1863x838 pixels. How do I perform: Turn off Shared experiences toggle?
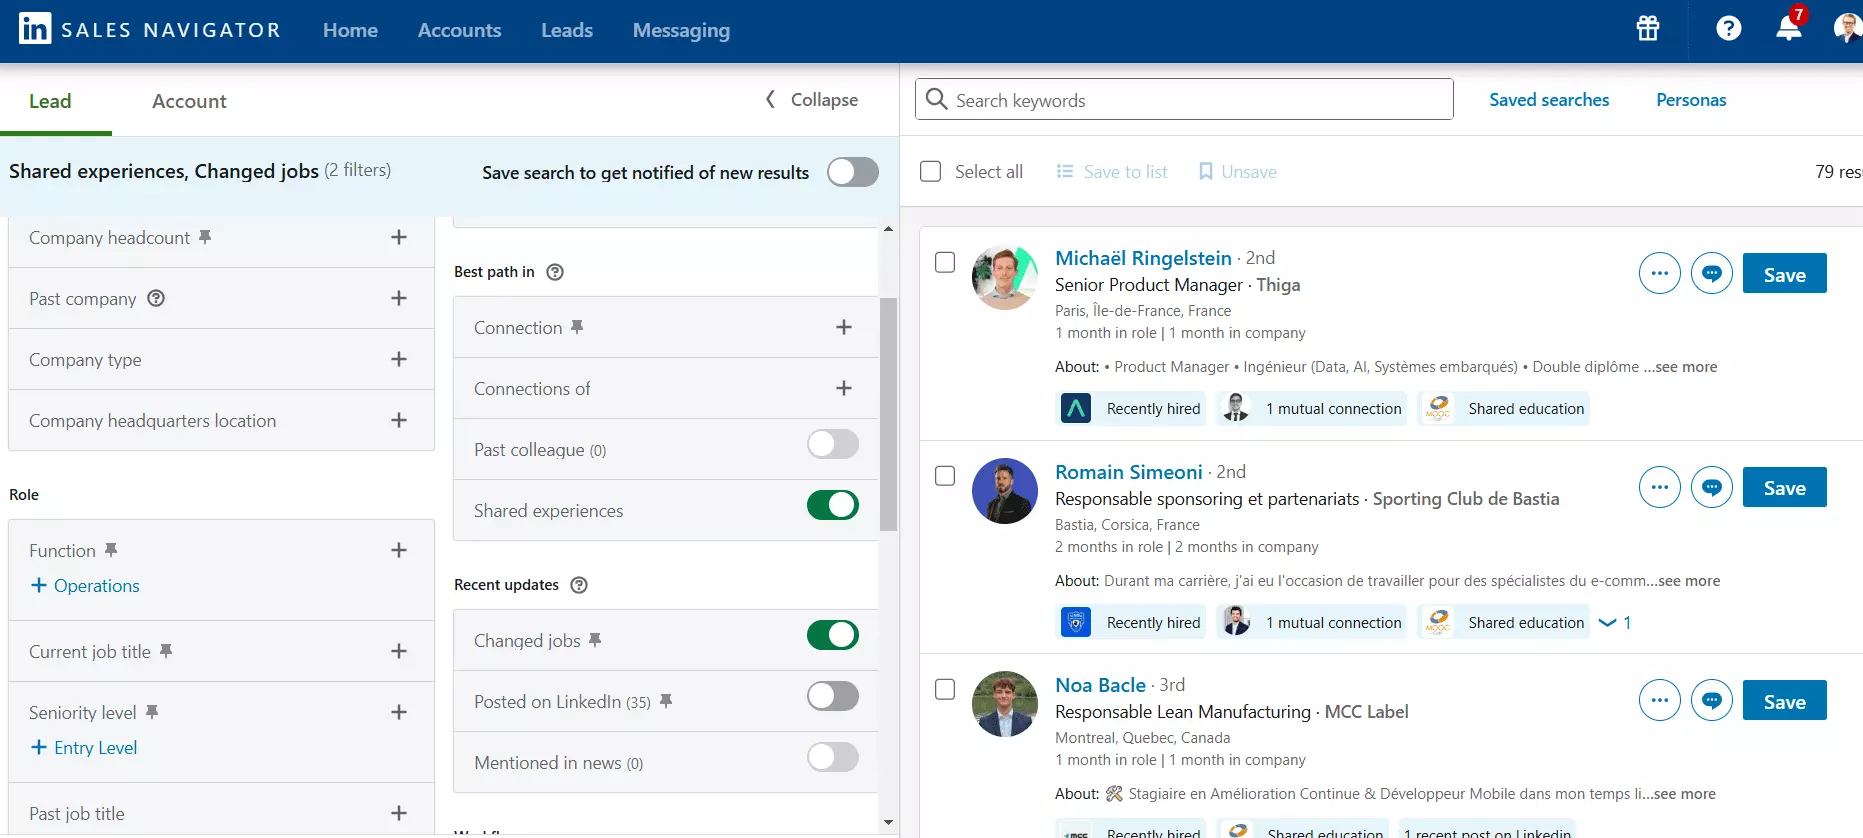tap(833, 505)
